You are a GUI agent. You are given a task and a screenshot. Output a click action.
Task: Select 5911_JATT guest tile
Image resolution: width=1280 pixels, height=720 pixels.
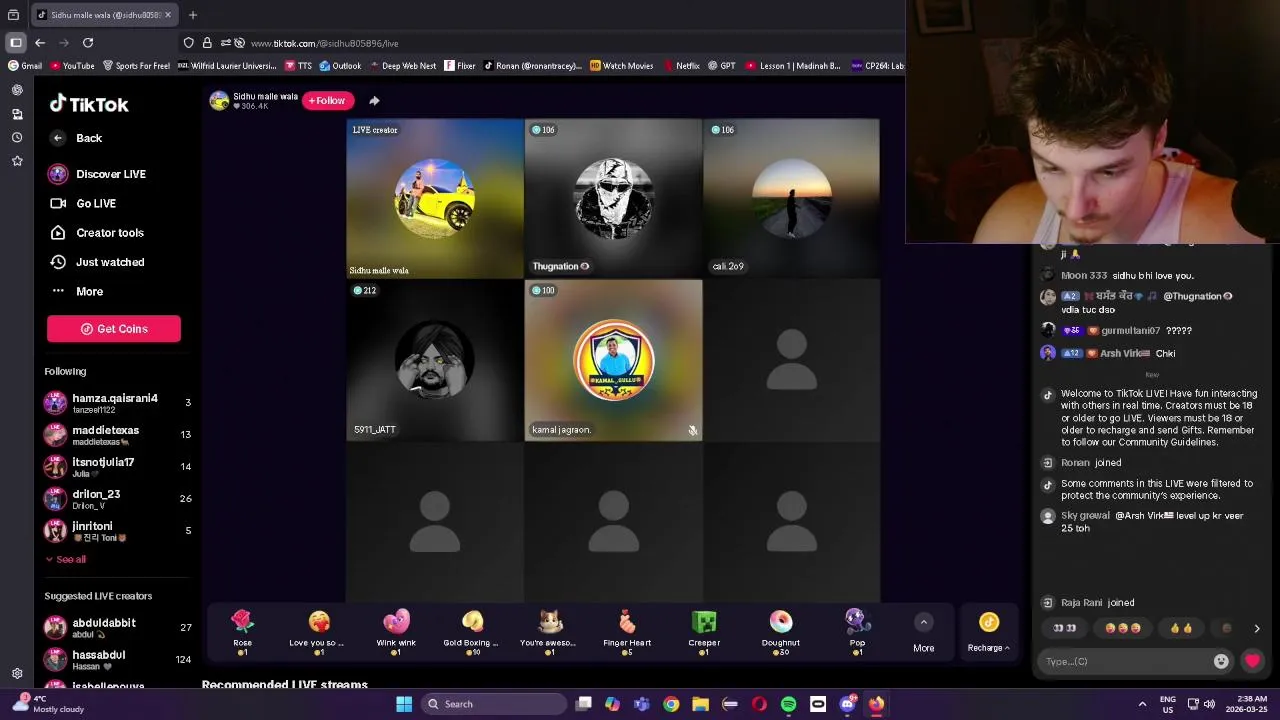[x=435, y=361]
